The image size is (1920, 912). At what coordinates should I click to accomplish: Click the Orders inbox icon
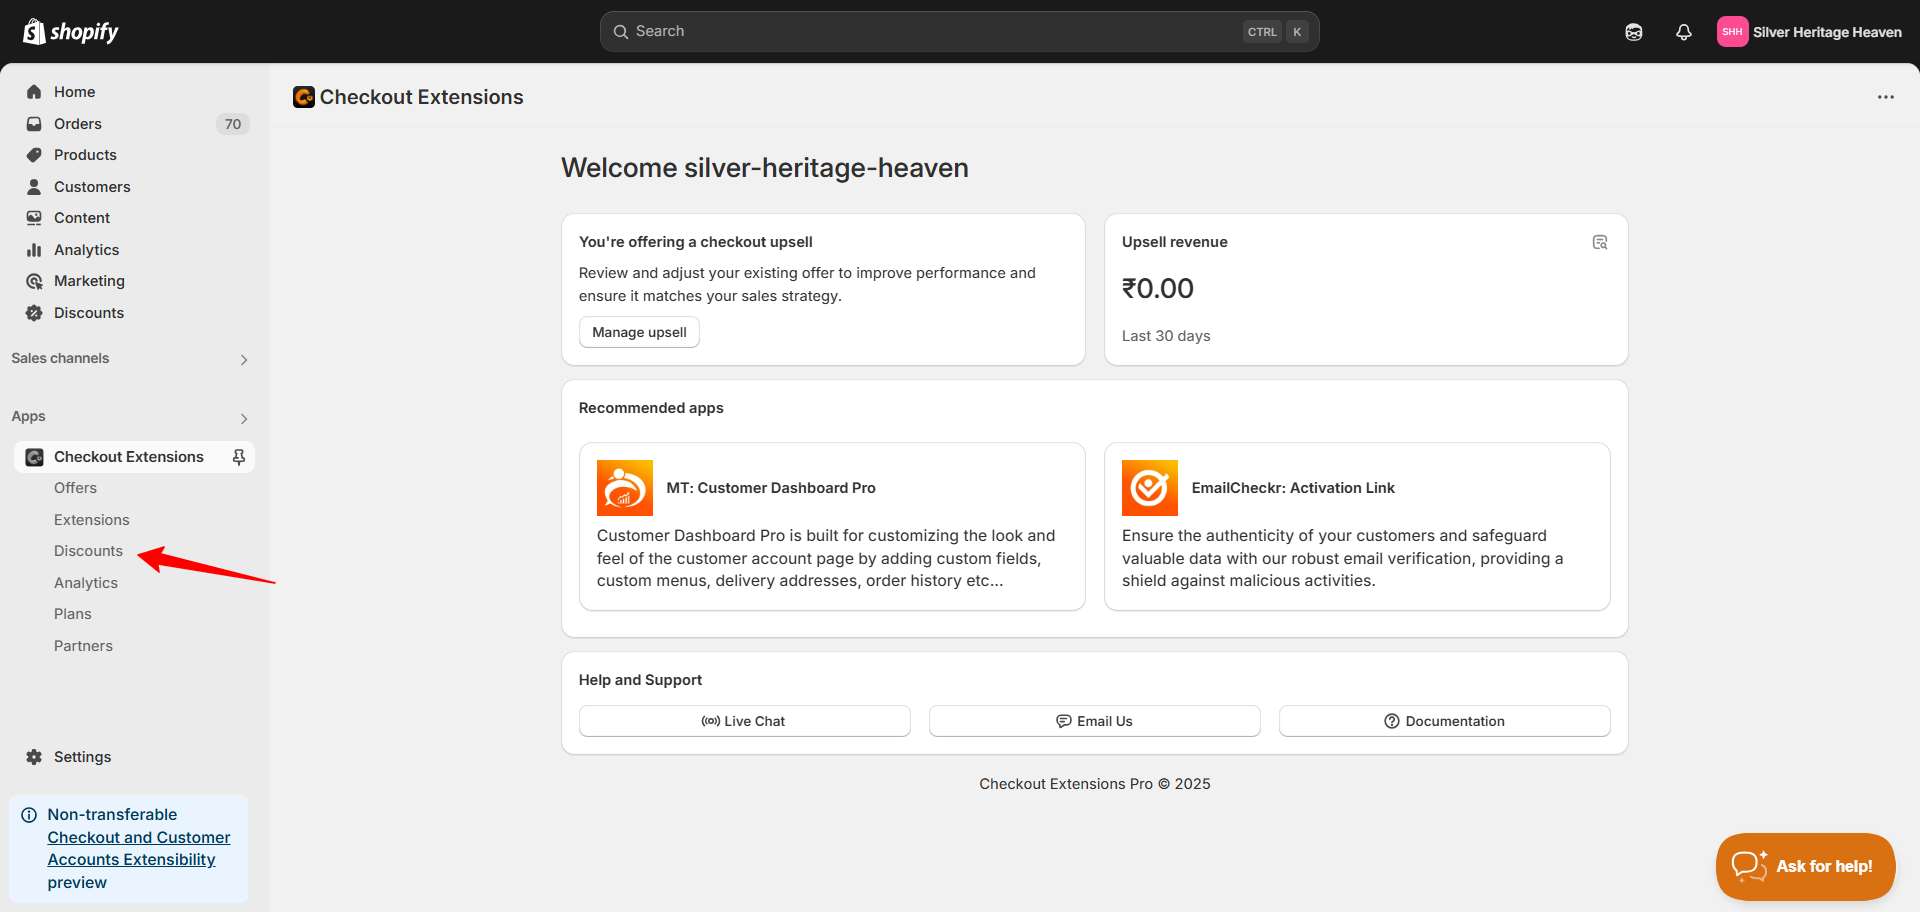[34, 124]
